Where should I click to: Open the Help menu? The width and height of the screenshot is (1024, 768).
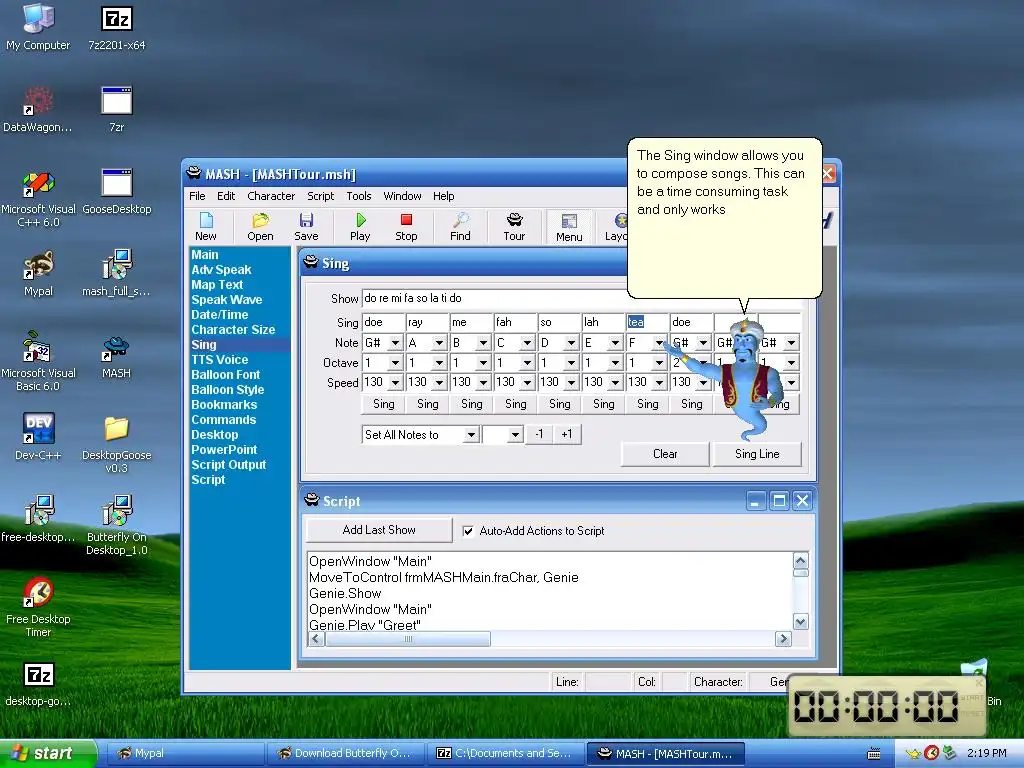click(443, 196)
